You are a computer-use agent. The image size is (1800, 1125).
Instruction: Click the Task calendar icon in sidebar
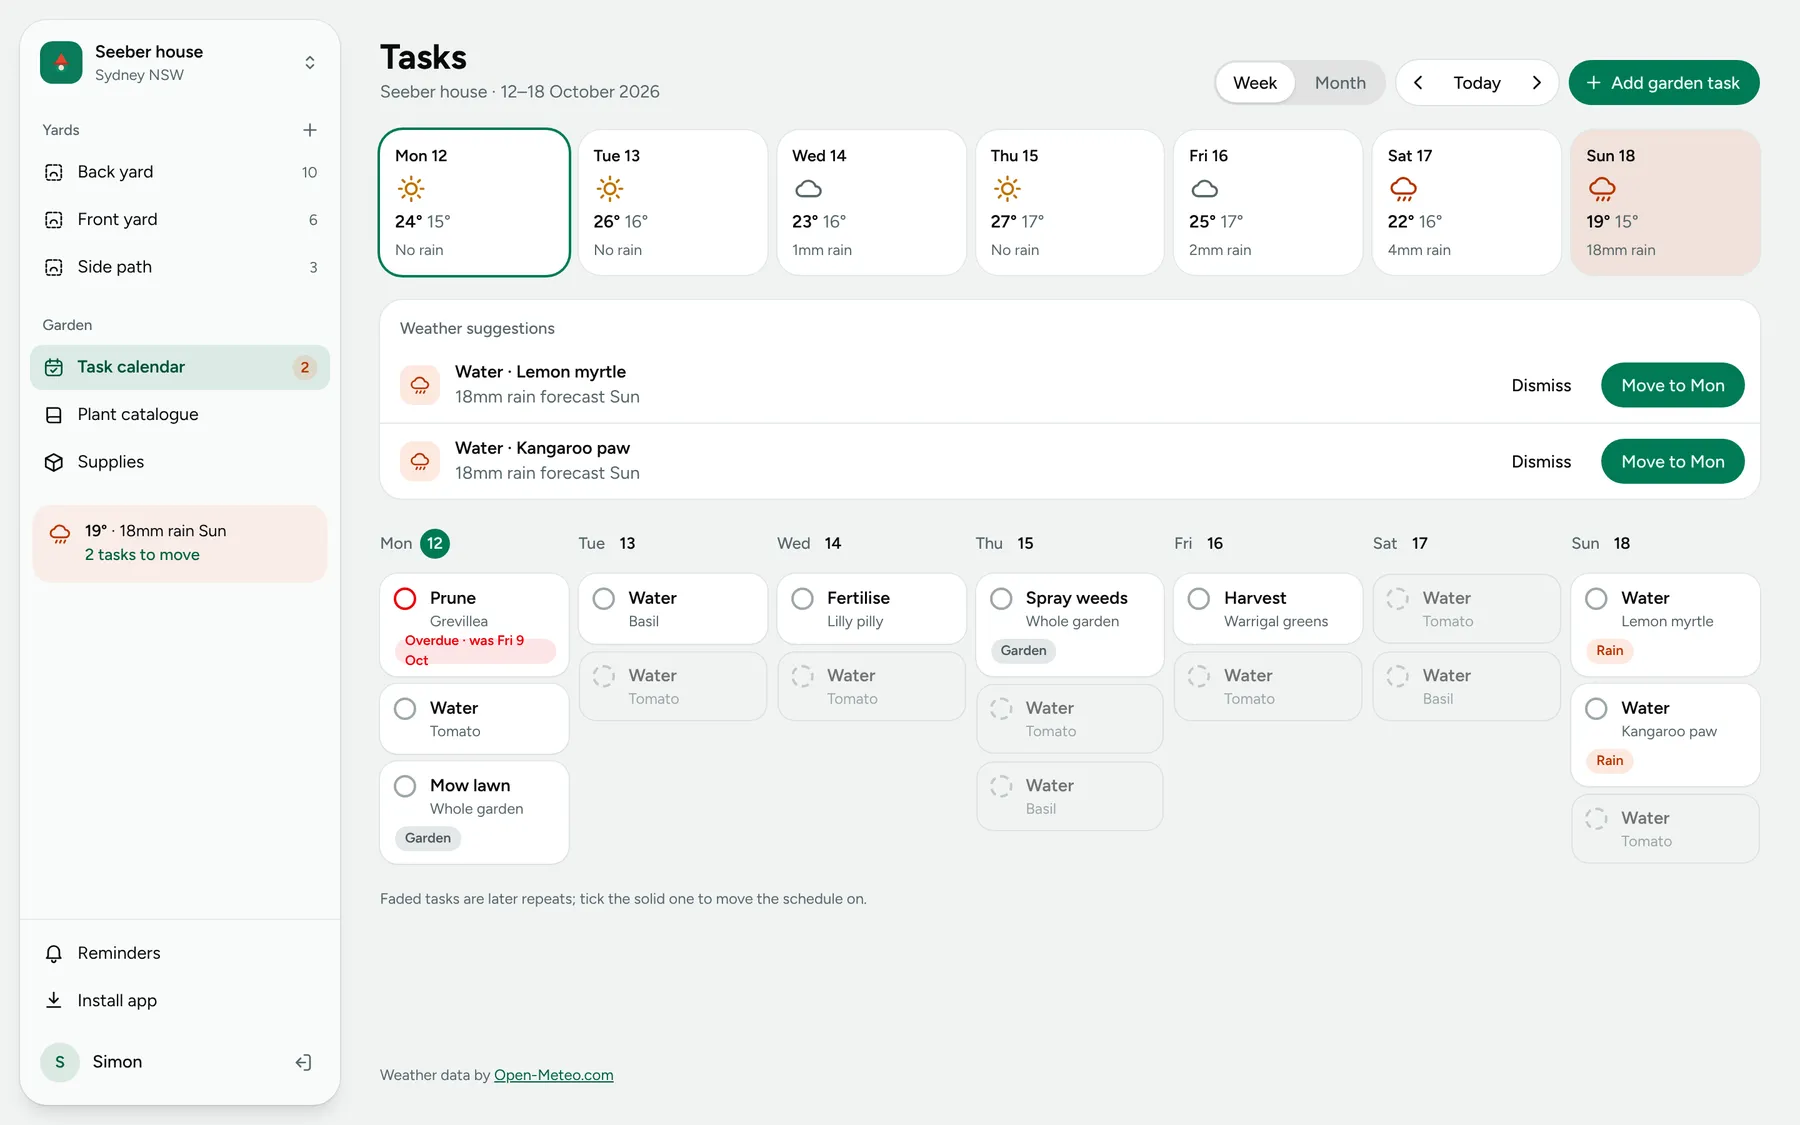(x=54, y=367)
